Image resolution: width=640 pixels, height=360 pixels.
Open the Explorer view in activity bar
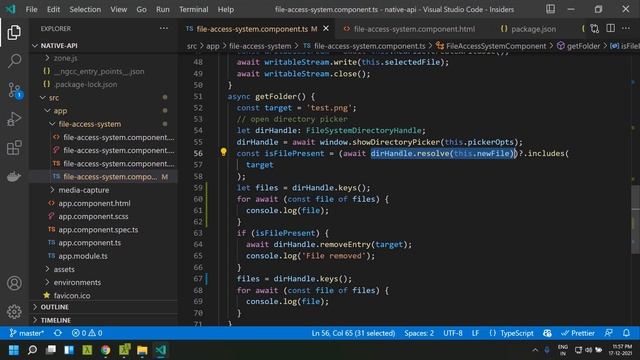click(14, 33)
